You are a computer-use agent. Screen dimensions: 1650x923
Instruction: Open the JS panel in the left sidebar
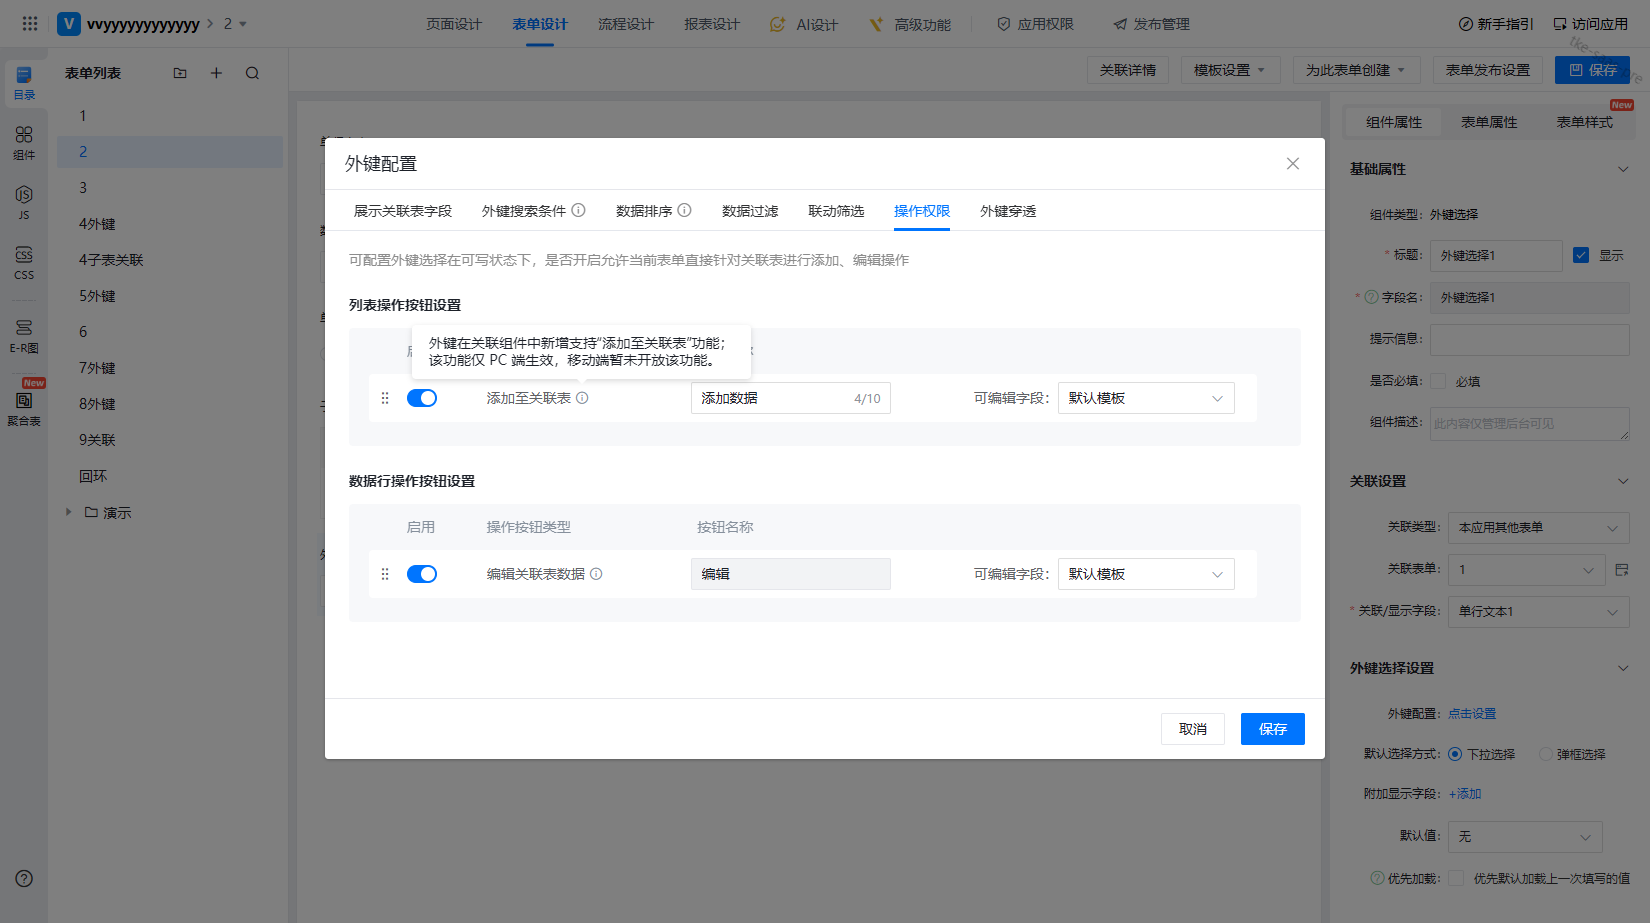24,201
